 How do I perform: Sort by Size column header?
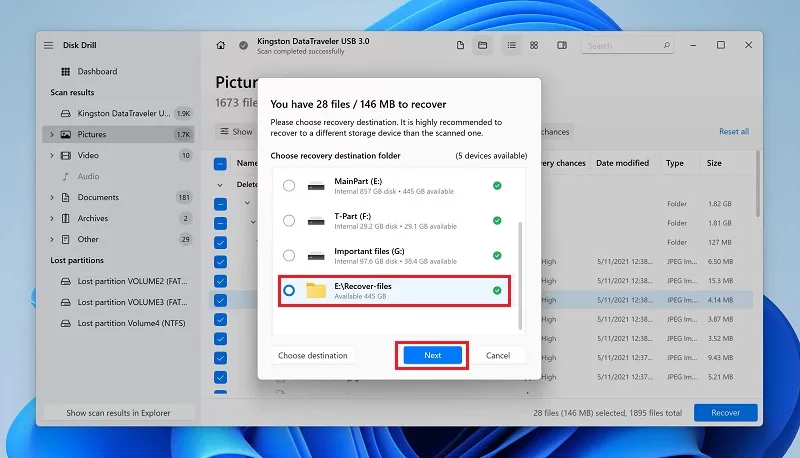714,163
